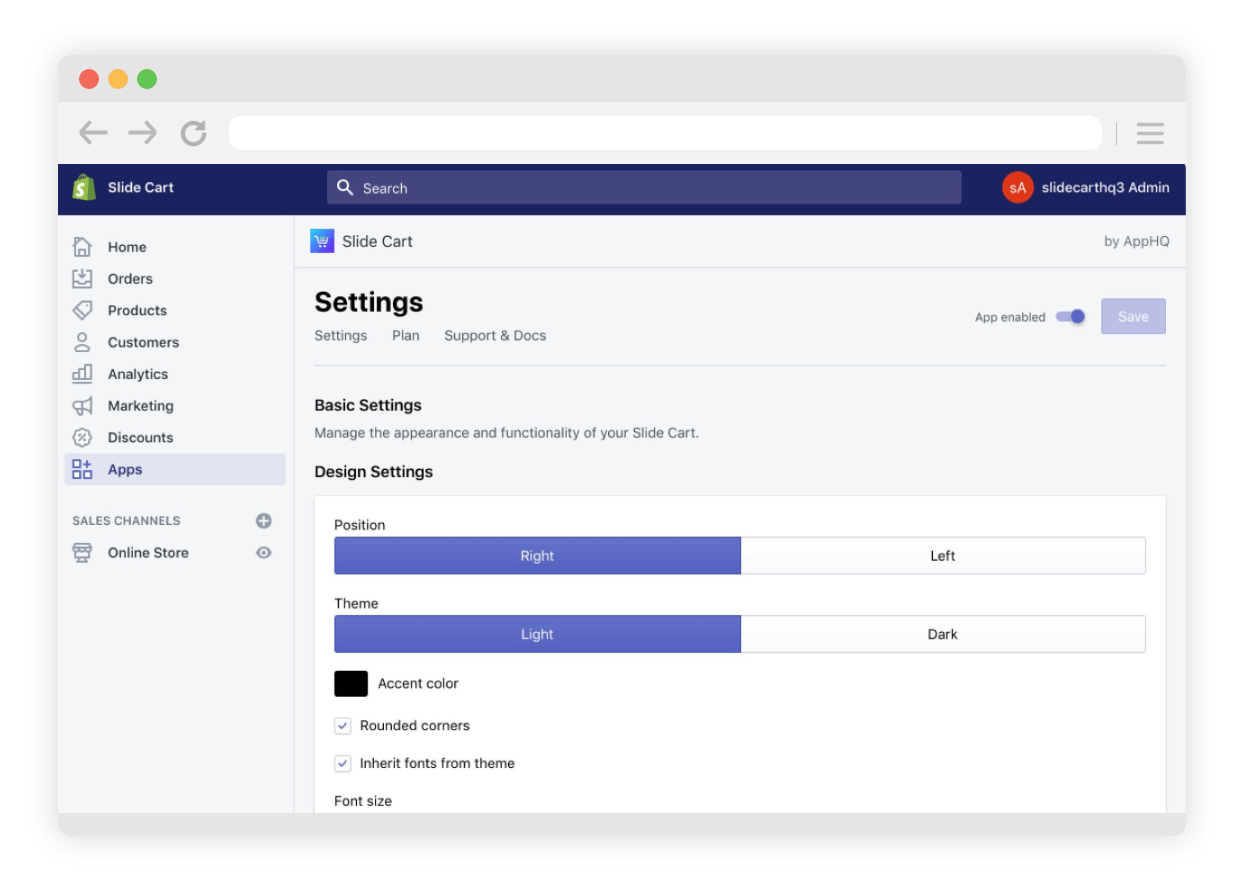
Task: Click the Shopify bag logo icon
Action: [84, 187]
